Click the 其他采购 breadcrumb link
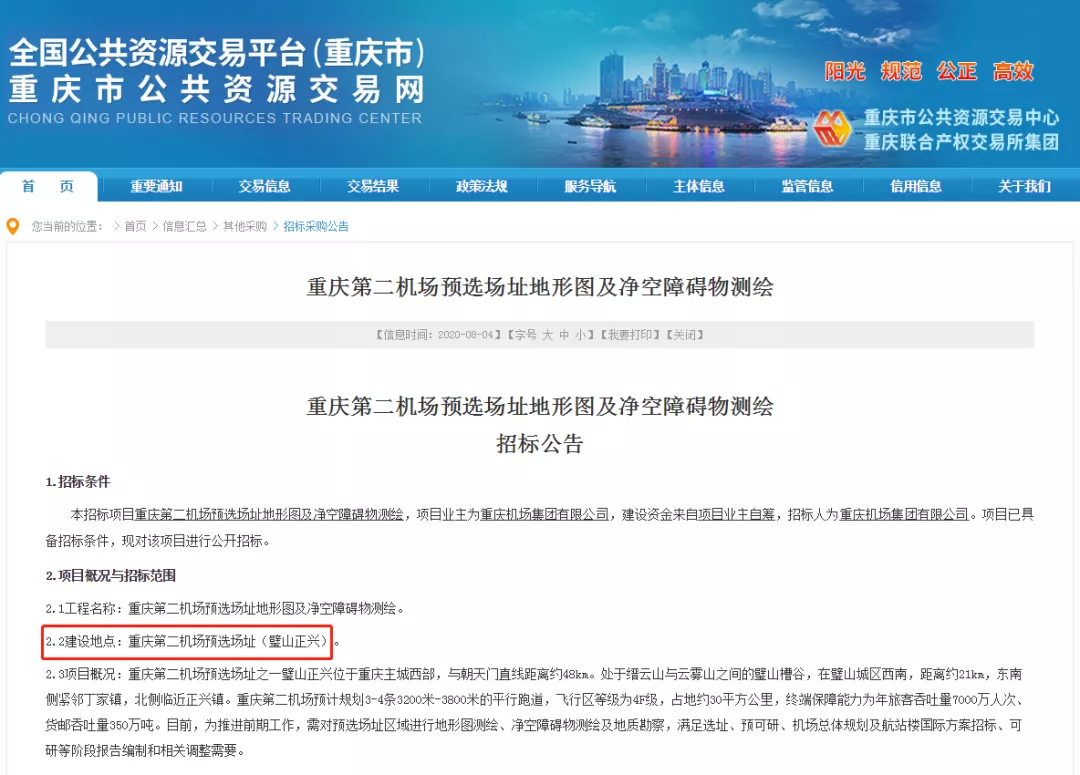Screen dimensions: 1080x775 (x=245, y=226)
